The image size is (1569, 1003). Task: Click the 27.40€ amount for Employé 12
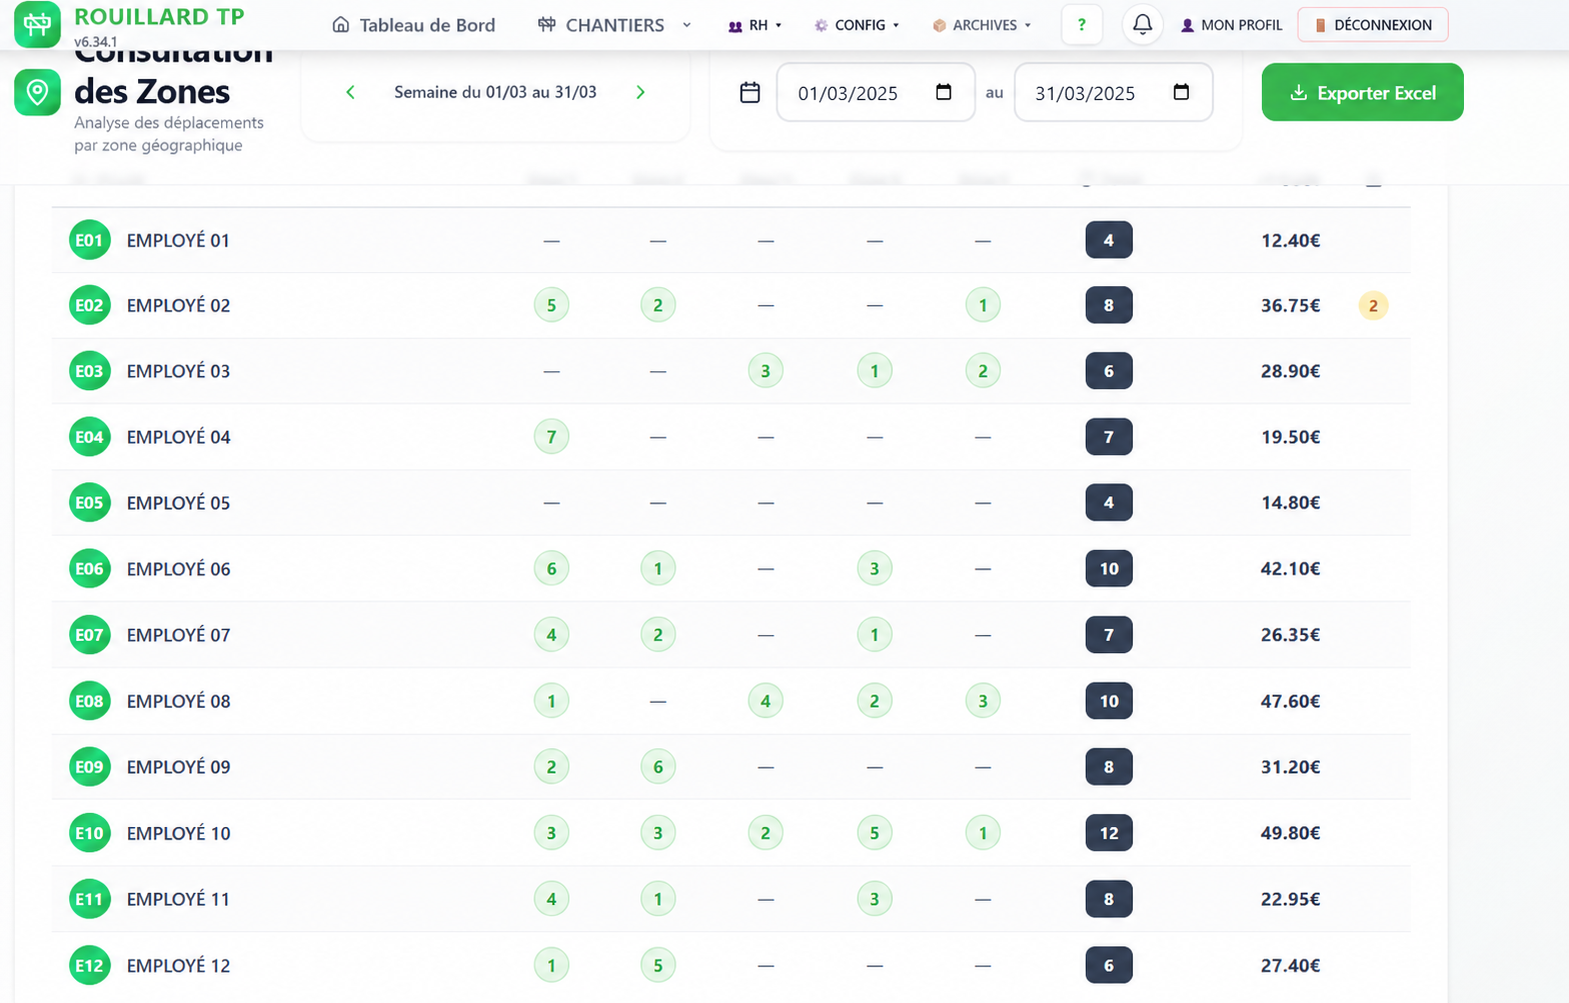click(x=1290, y=965)
